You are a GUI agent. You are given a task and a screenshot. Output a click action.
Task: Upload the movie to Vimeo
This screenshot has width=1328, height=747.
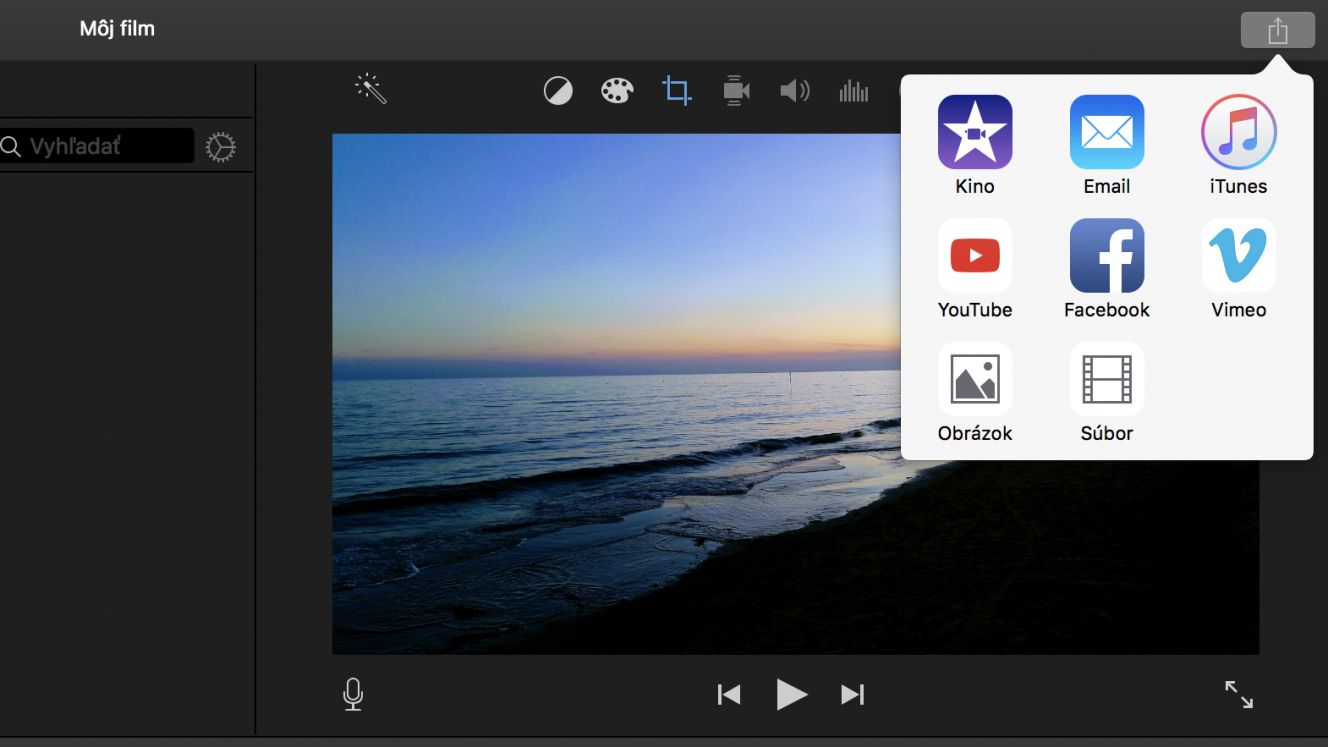(1238, 269)
